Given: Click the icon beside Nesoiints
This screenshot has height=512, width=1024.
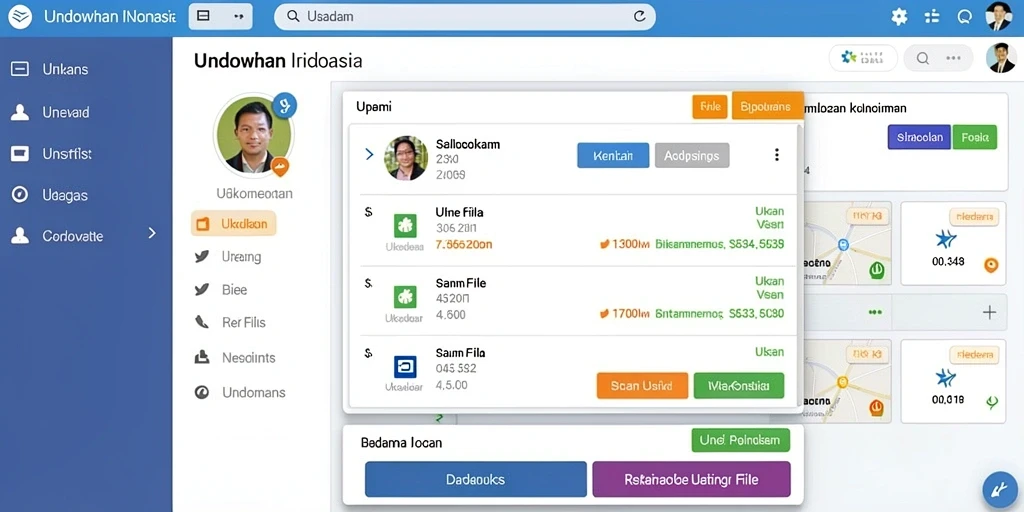Looking at the screenshot, I should coord(202,357).
